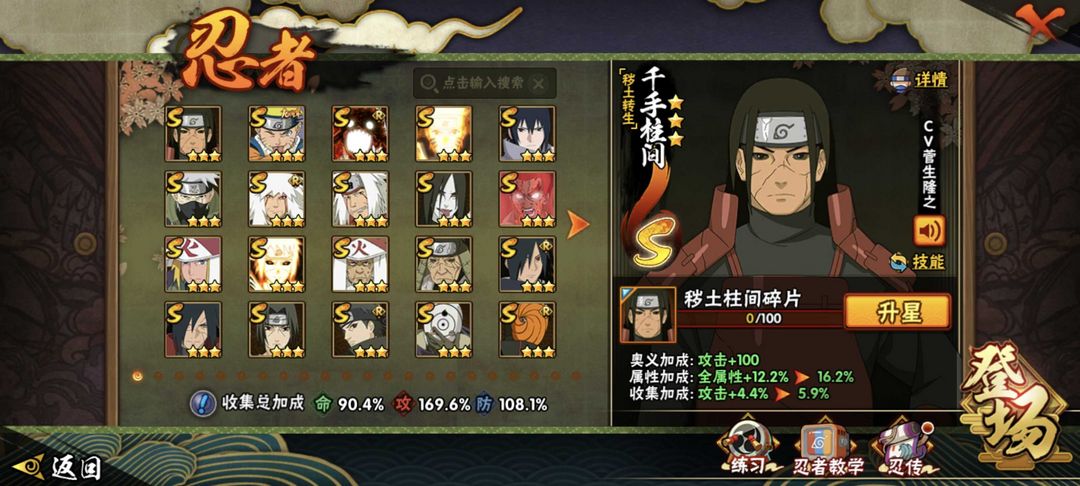Go to next ninja page arrow

coord(578,225)
